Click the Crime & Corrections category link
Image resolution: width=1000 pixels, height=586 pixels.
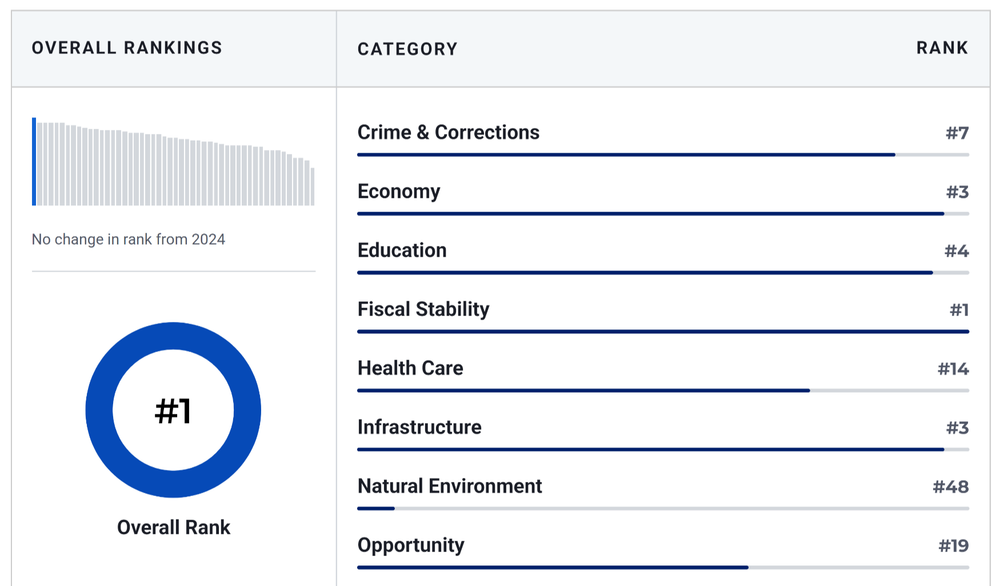pyautogui.click(x=448, y=133)
